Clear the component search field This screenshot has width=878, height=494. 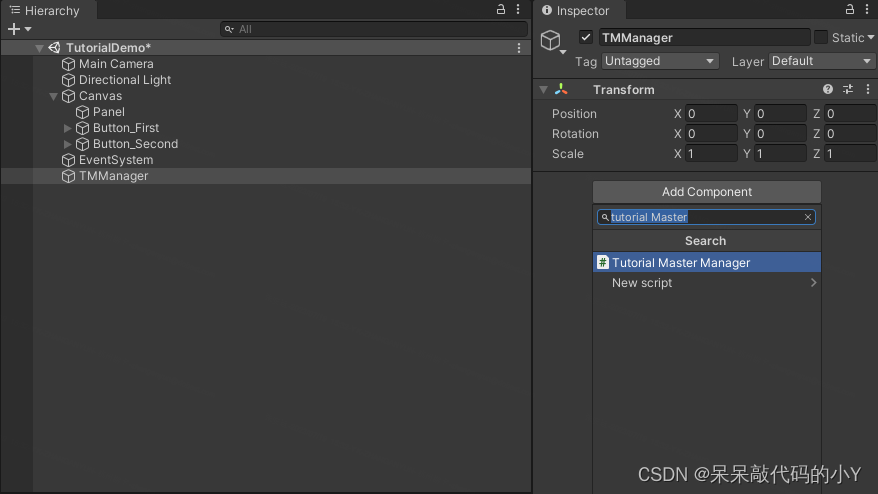tap(807, 217)
